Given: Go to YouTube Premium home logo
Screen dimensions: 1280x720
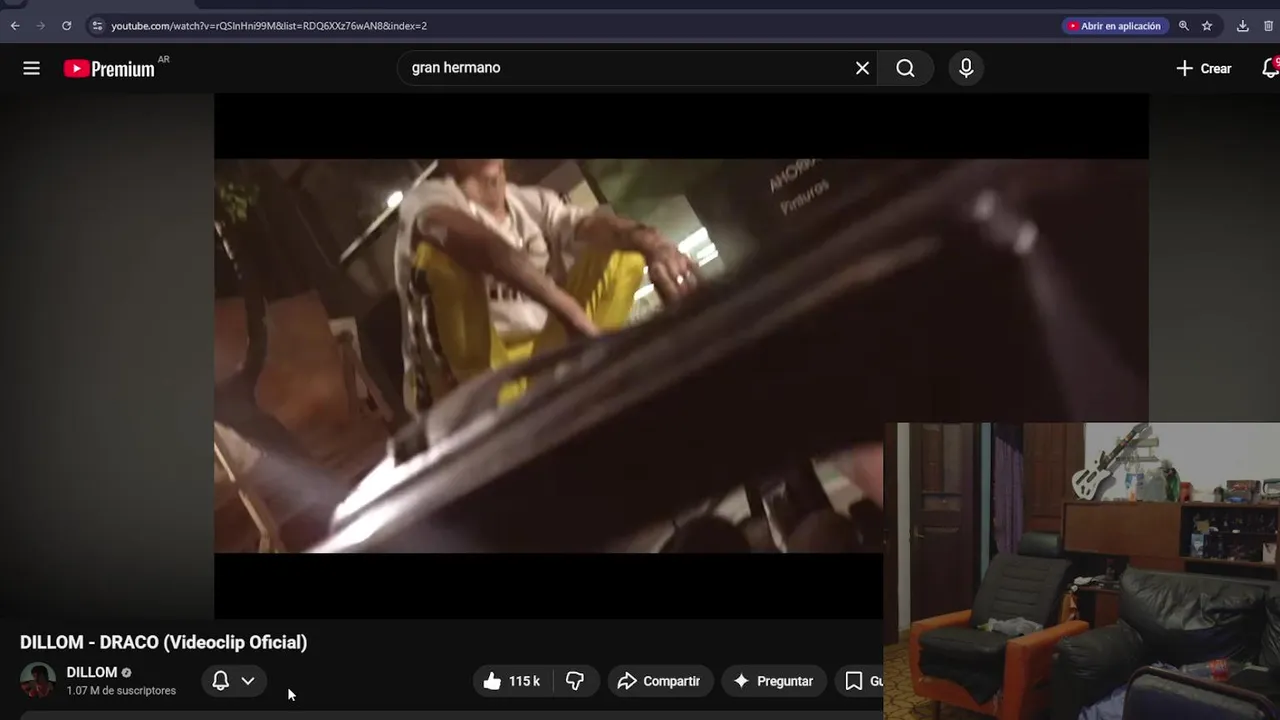Looking at the screenshot, I should click(109, 68).
